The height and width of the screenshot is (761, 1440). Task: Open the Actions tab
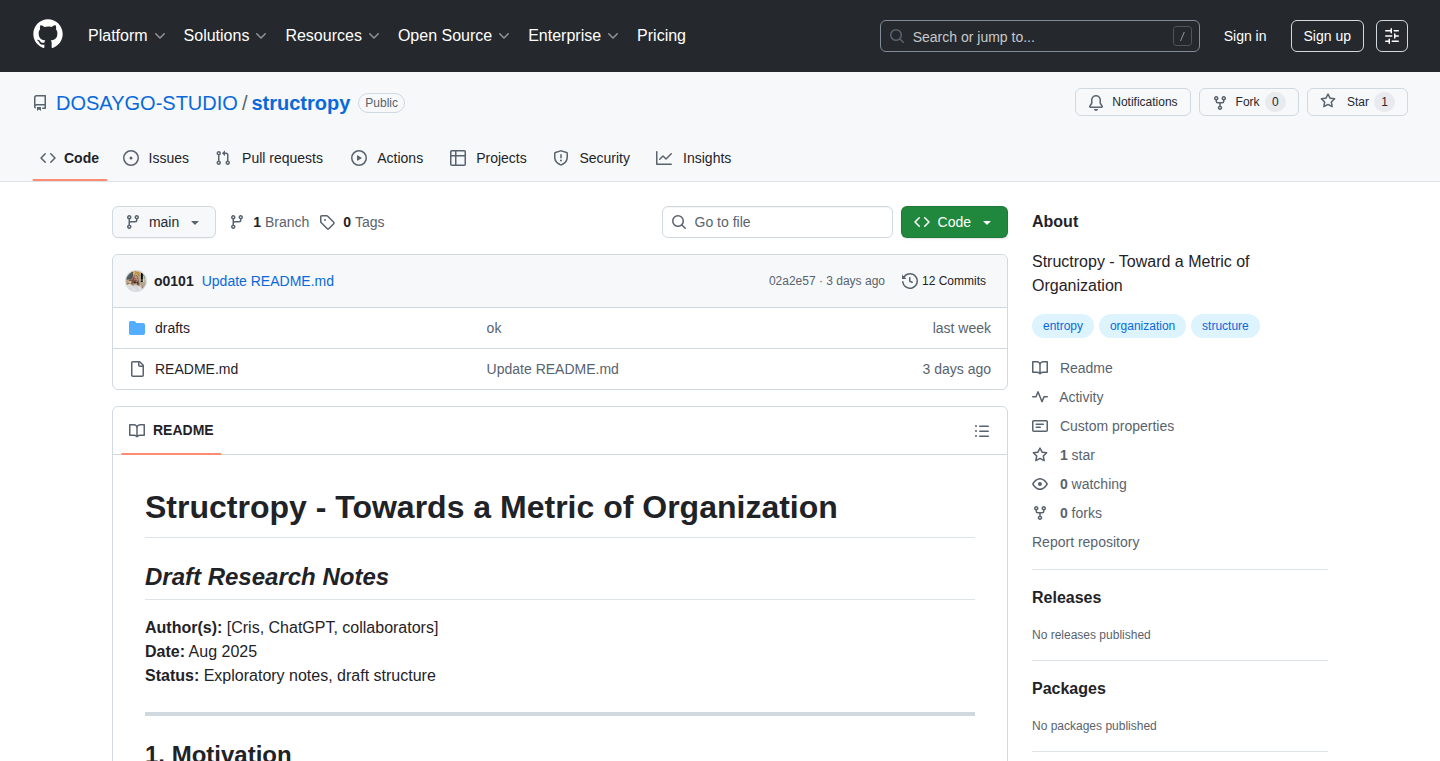[x=387, y=158]
